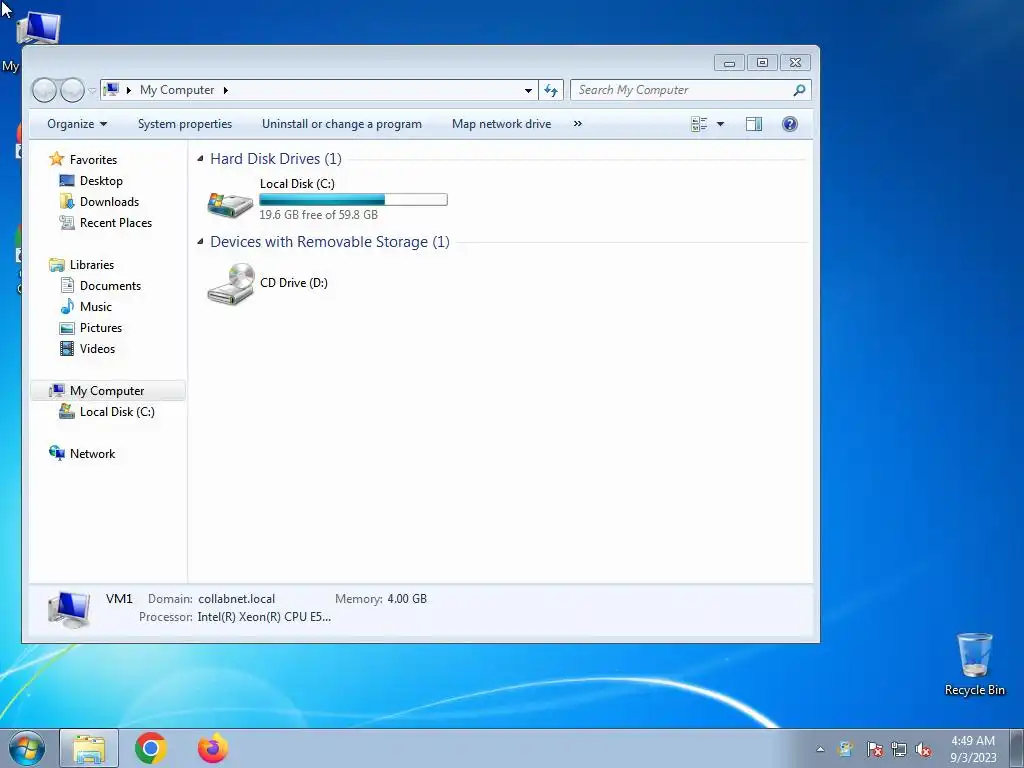Click the Change your view icon
Image resolution: width=1024 pixels, height=768 pixels.
(x=699, y=124)
